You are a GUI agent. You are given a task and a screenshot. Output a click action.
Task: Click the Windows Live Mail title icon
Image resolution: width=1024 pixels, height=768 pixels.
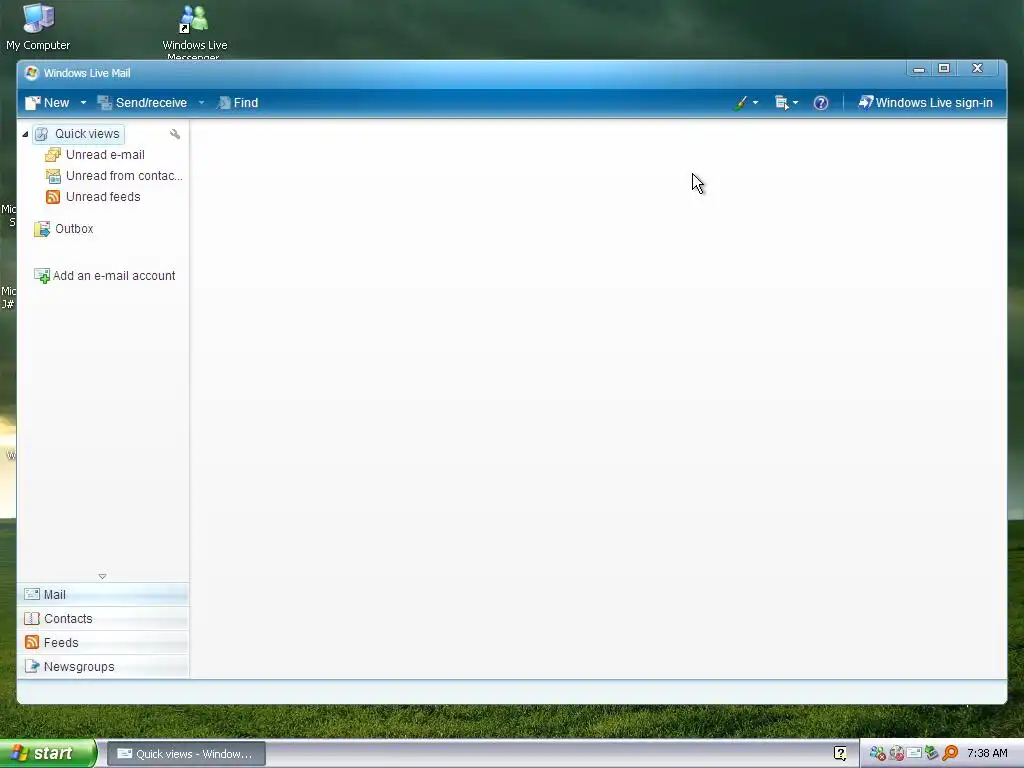pos(31,72)
